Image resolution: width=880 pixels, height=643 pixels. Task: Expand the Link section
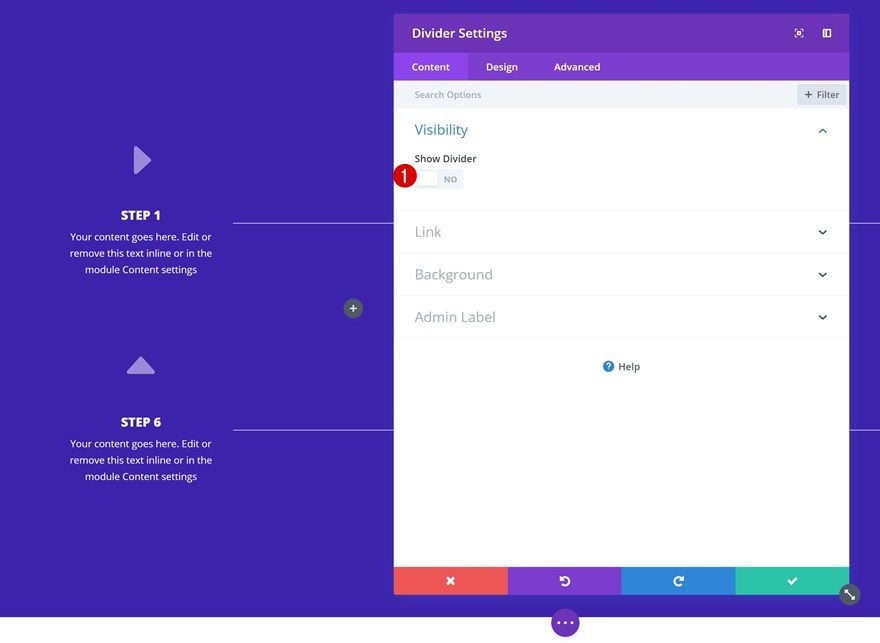tap(621, 232)
